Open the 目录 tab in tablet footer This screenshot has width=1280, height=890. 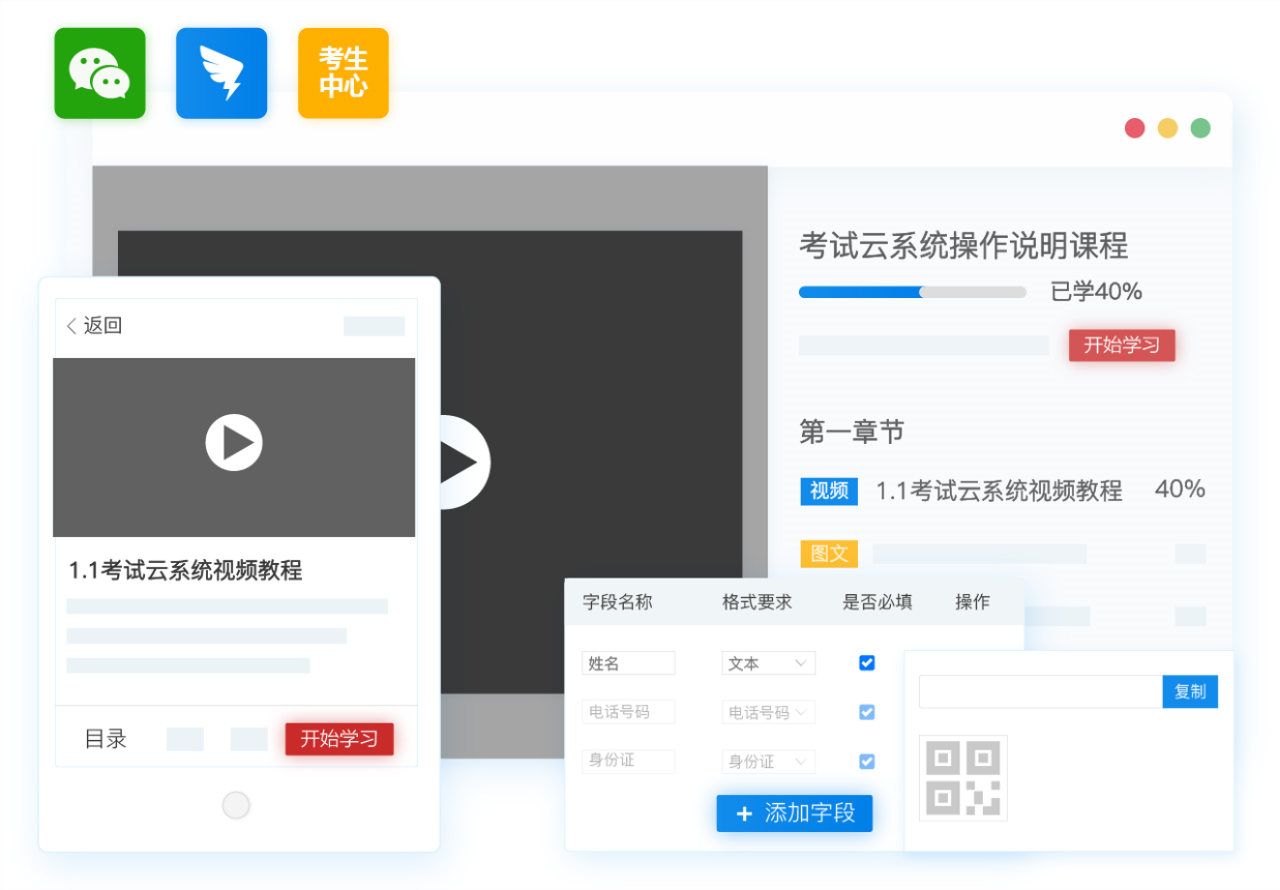106,739
